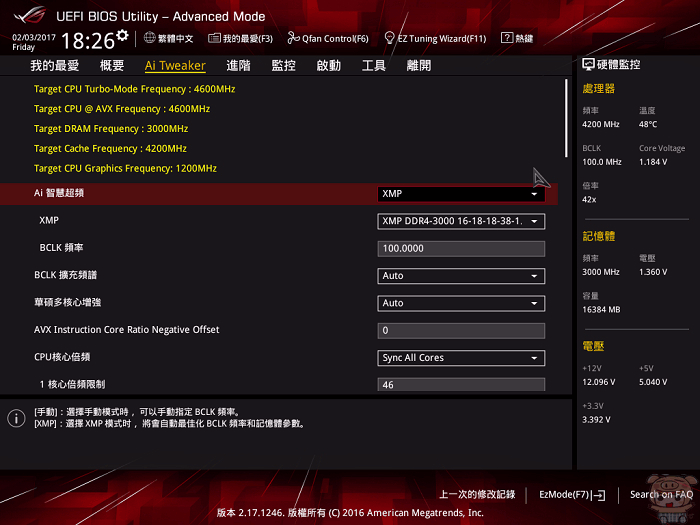The height and width of the screenshot is (525, 700).
Task: Click EzMode exit arrow icon
Action: pyautogui.click(x=599, y=495)
